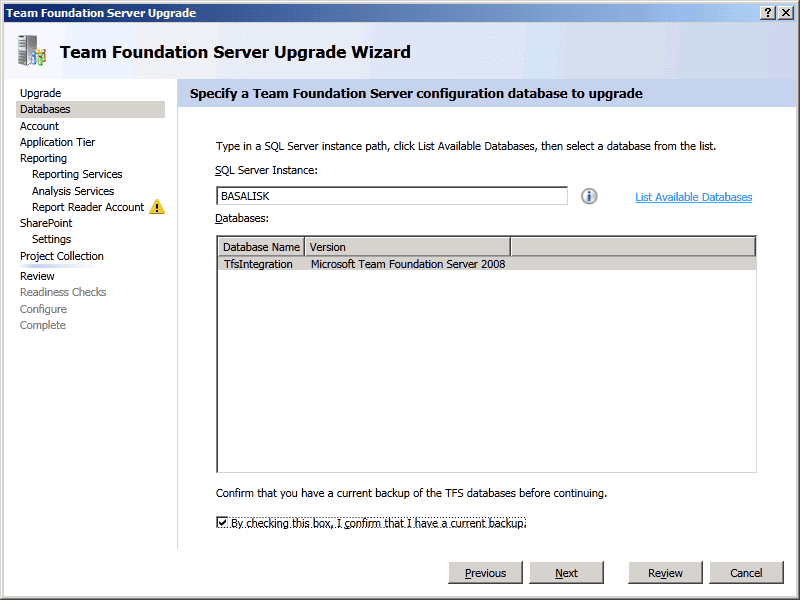Click the title bar help question mark button
The image size is (800, 600).
click(768, 12)
